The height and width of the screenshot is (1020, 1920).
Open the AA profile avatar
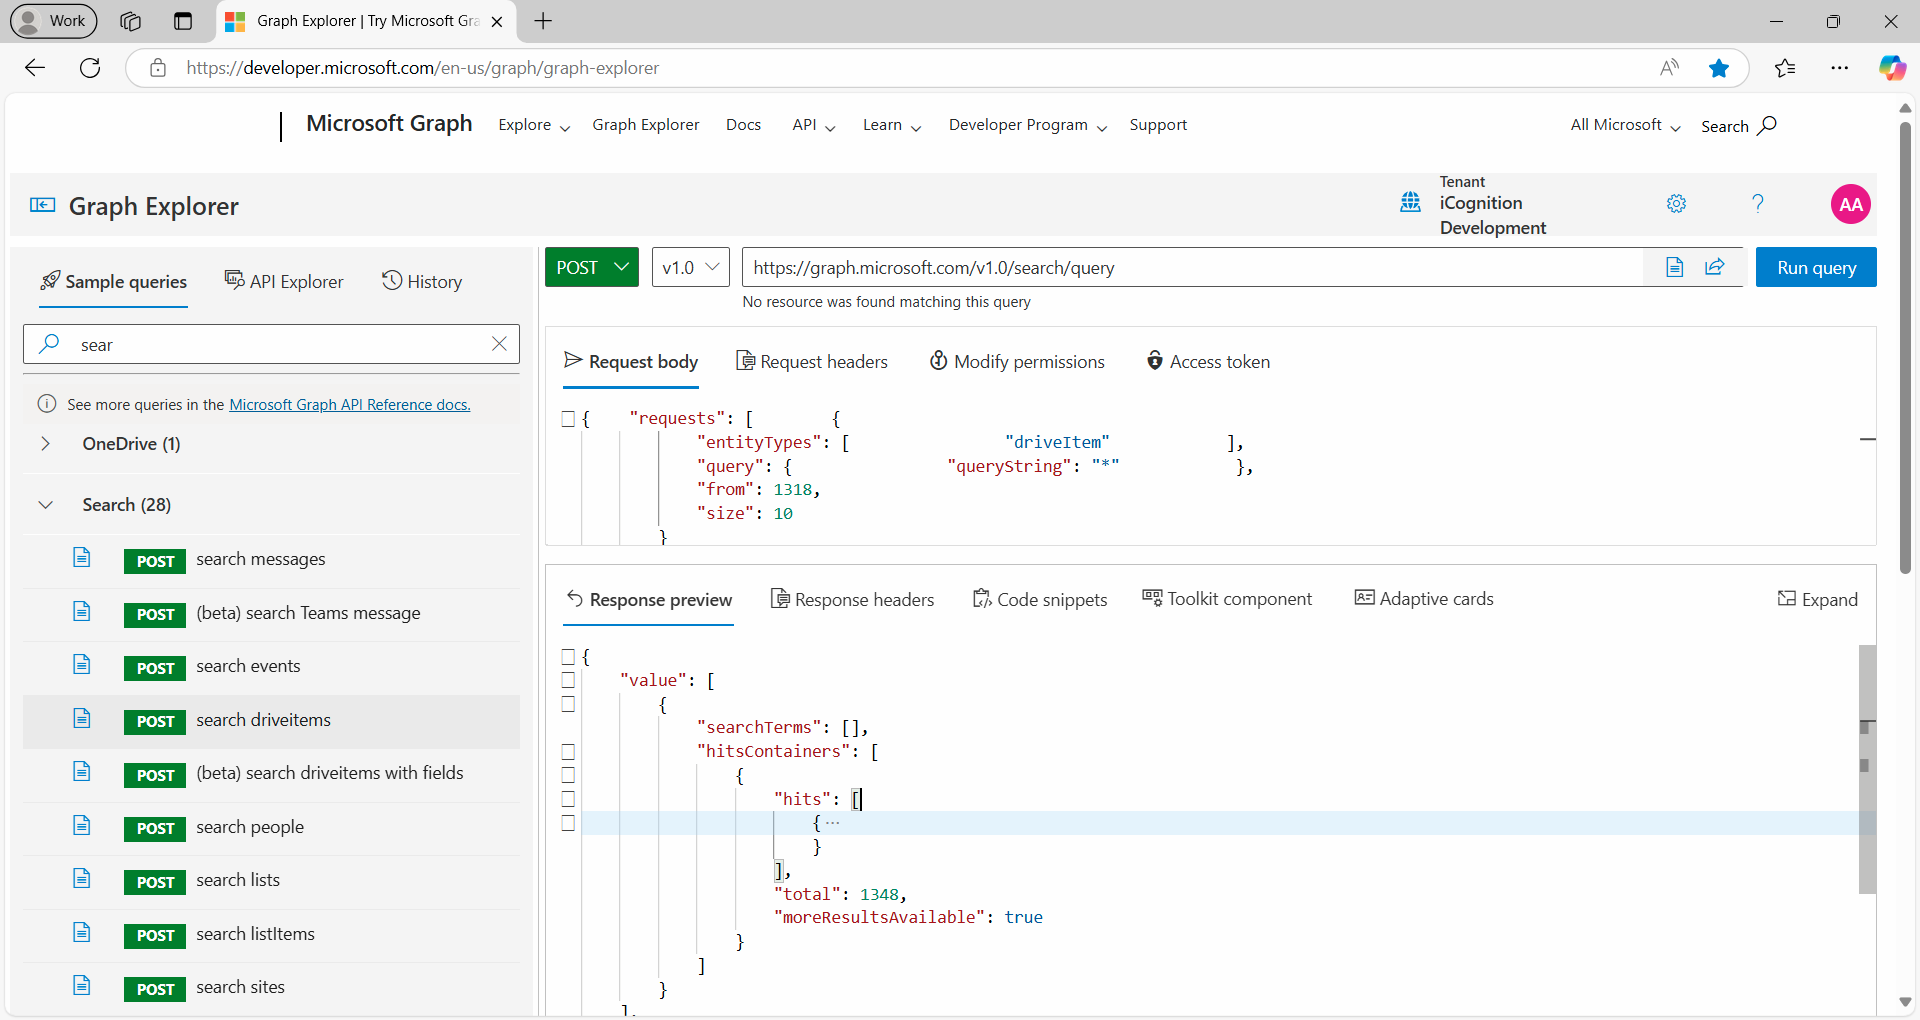[1851, 204]
